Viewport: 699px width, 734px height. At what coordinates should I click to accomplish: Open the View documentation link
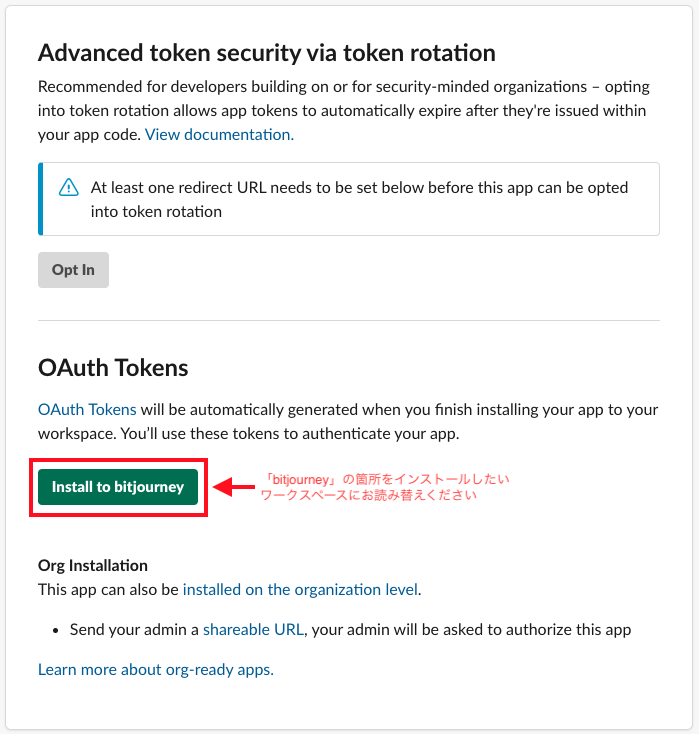pyautogui.click(x=219, y=135)
